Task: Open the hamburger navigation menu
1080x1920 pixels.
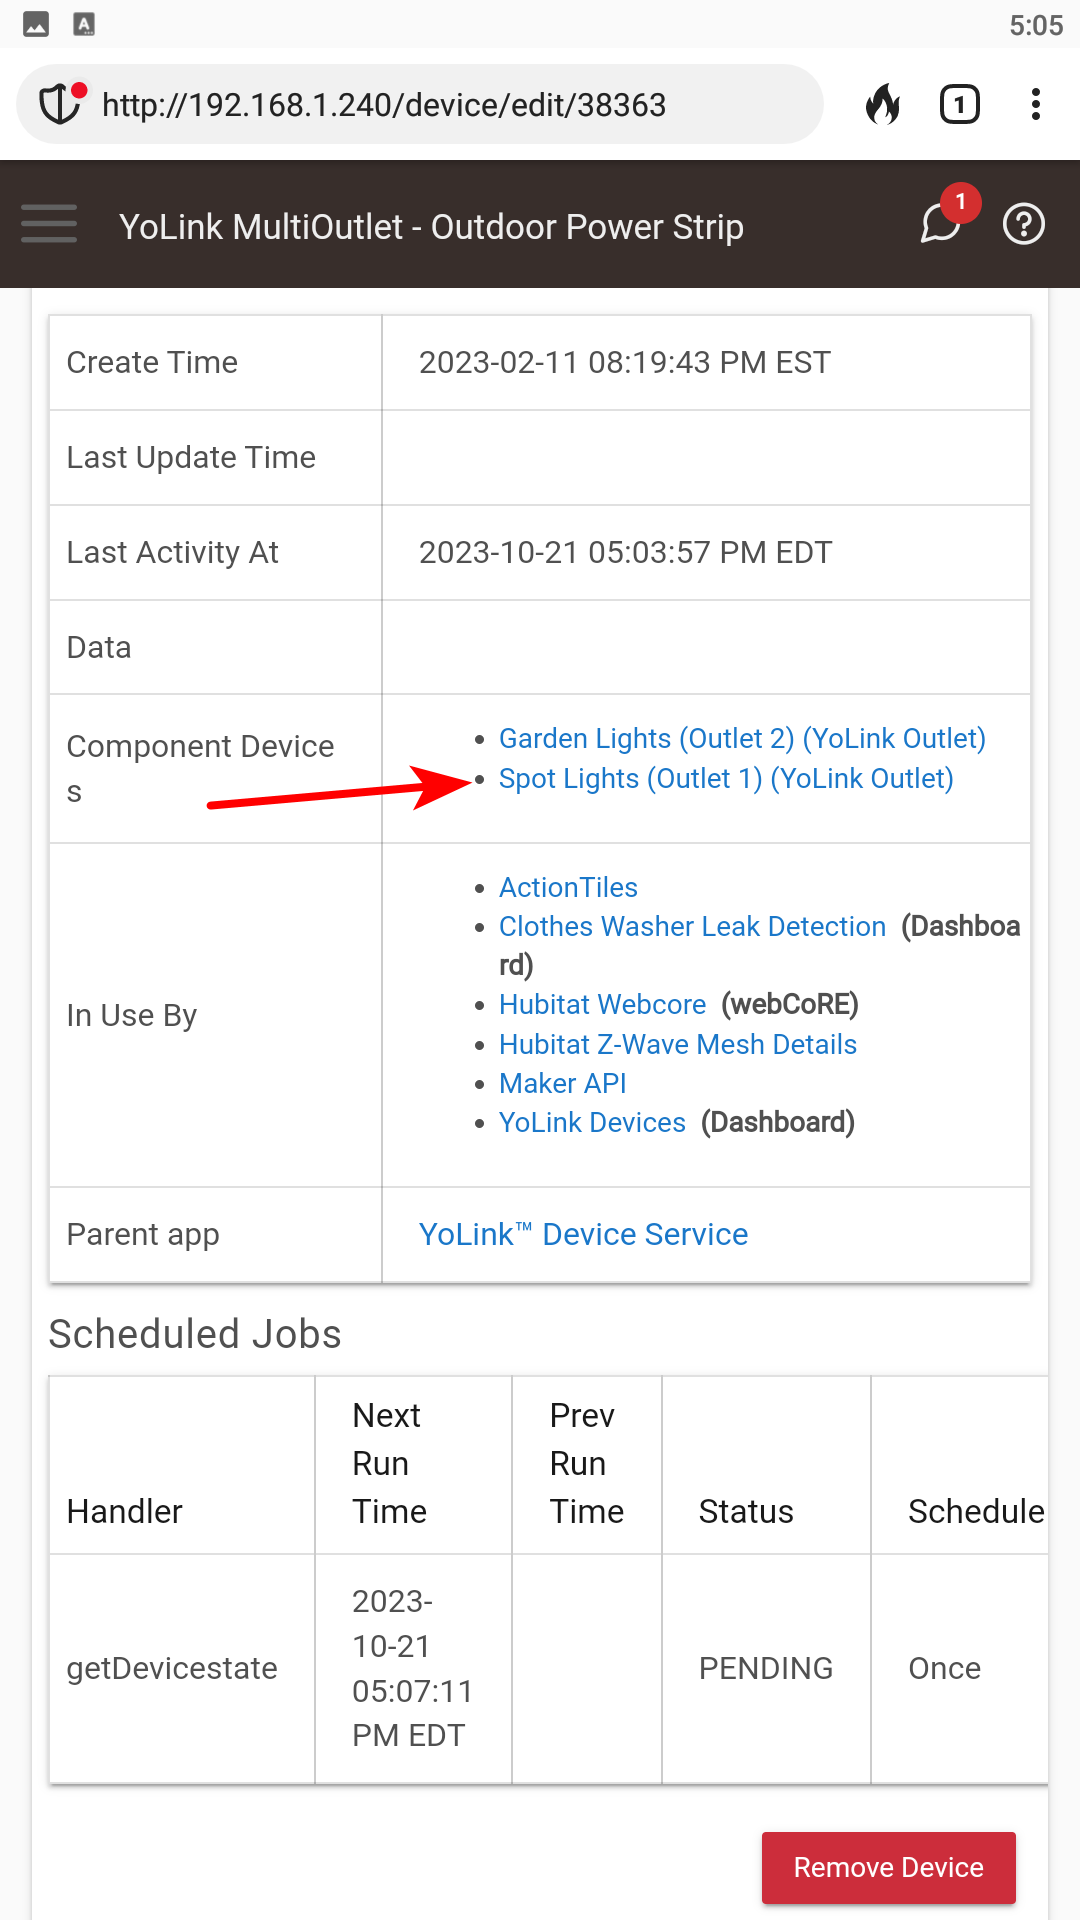Action: (x=49, y=224)
